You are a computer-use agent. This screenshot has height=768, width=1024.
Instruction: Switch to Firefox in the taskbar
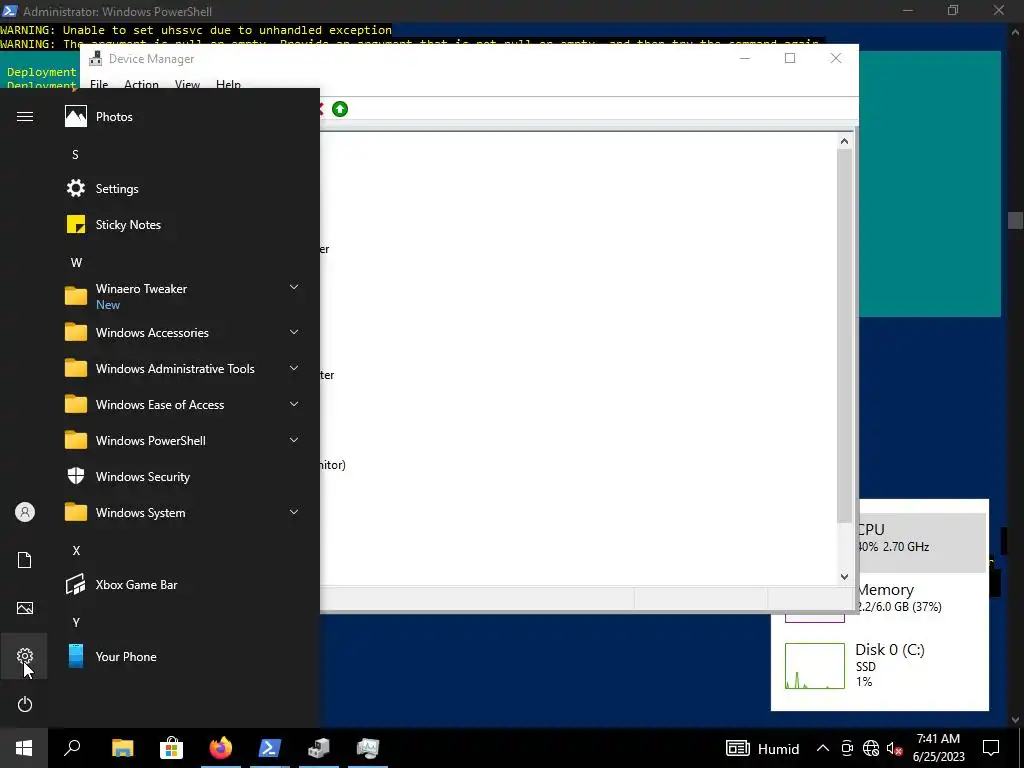tap(221, 748)
